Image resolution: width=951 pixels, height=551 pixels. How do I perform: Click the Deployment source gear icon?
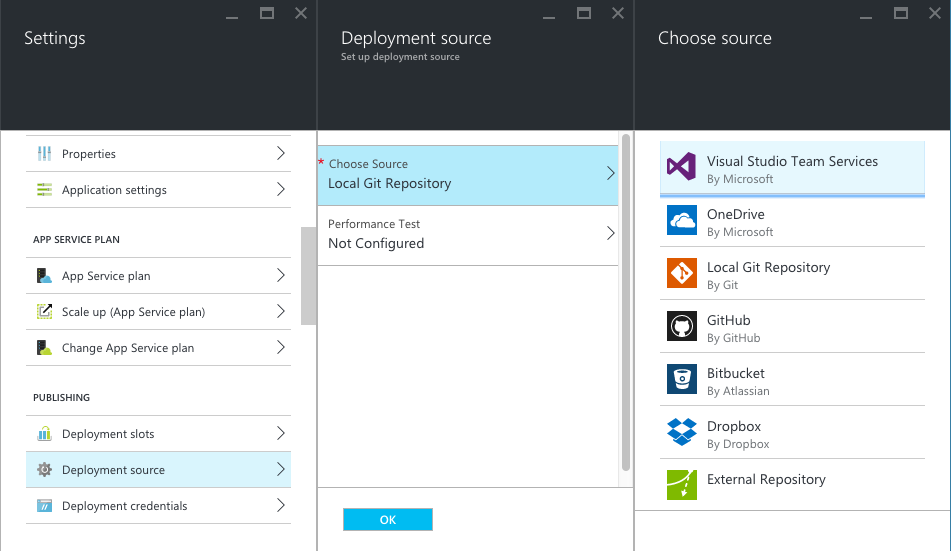[44, 470]
